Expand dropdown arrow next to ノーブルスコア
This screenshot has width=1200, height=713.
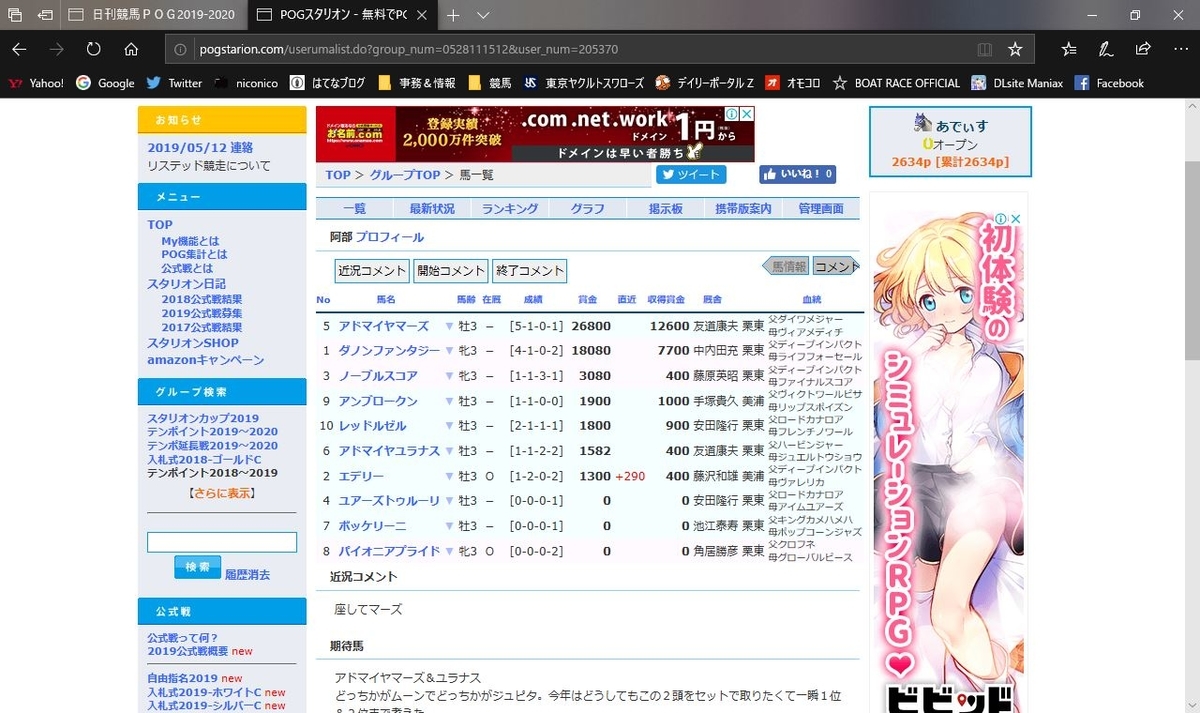[449, 376]
